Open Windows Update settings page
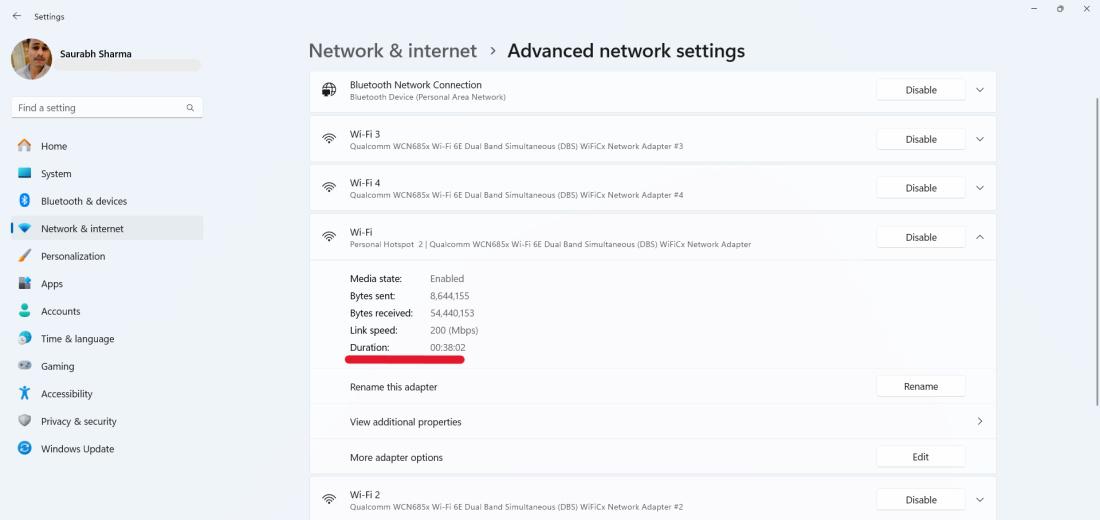The width and height of the screenshot is (1100, 520). point(77,449)
